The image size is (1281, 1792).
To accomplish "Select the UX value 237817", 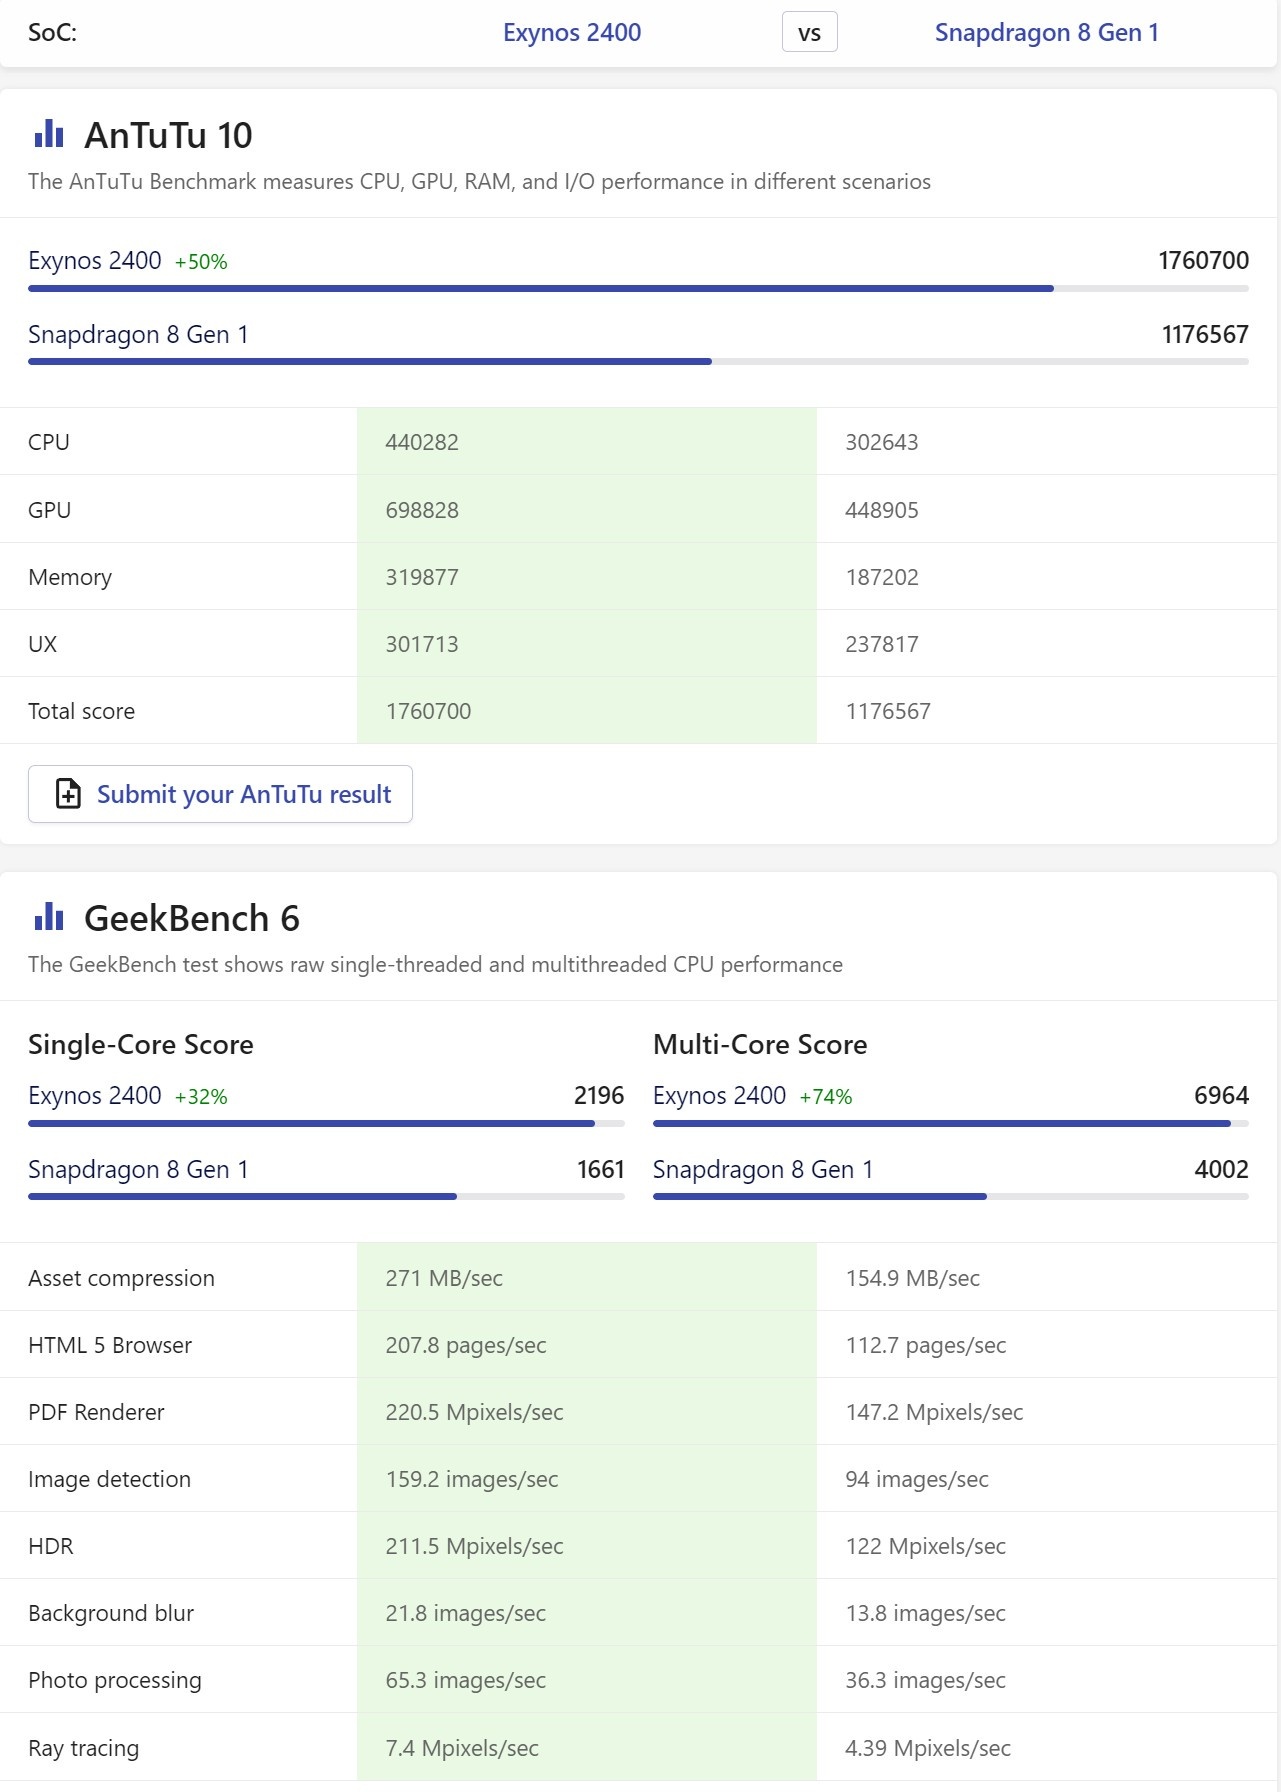I will (x=882, y=644).
